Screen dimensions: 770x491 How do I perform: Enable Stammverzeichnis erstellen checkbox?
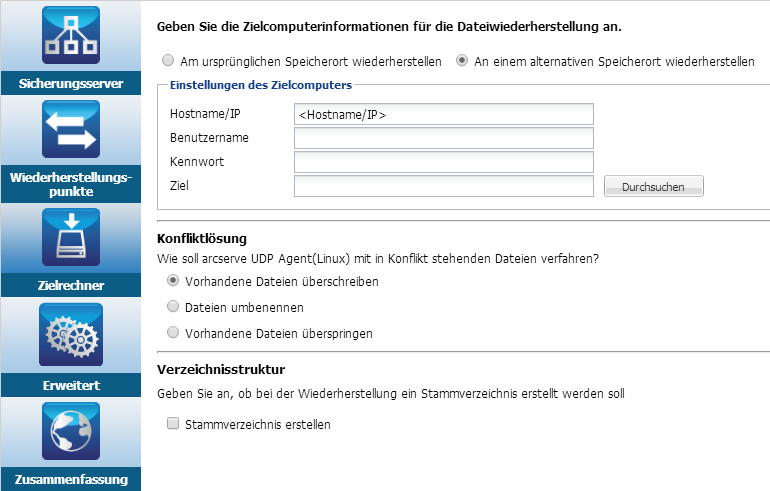coord(173,423)
